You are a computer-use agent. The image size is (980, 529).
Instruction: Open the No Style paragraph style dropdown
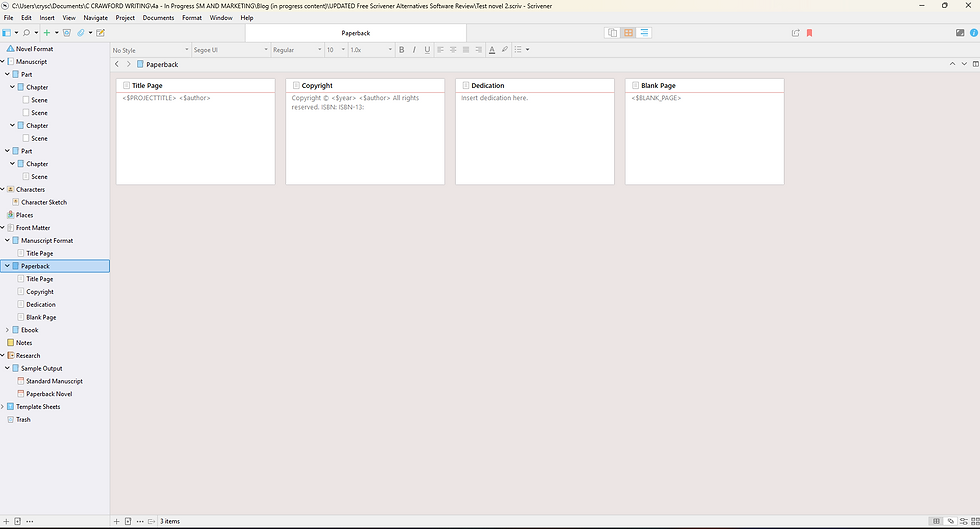click(x=150, y=50)
